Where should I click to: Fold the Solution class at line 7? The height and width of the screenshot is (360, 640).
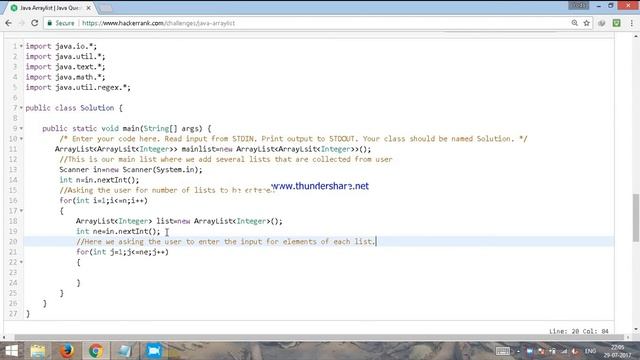[x=21, y=108]
